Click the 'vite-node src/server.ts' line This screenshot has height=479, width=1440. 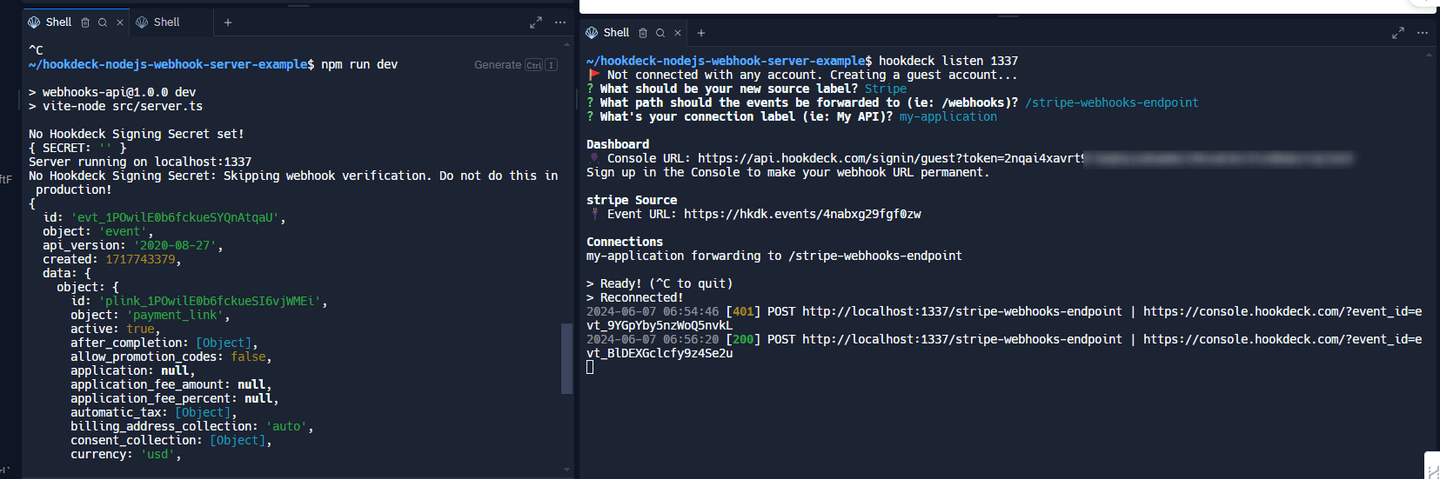115,106
